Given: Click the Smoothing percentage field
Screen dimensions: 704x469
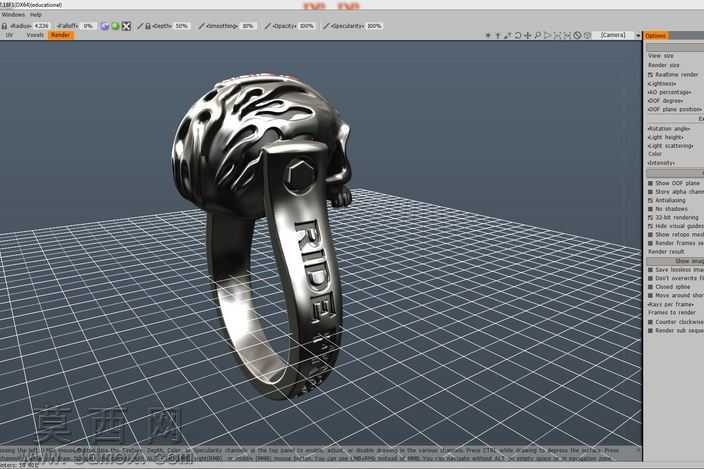Looking at the screenshot, I should tap(248, 26).
